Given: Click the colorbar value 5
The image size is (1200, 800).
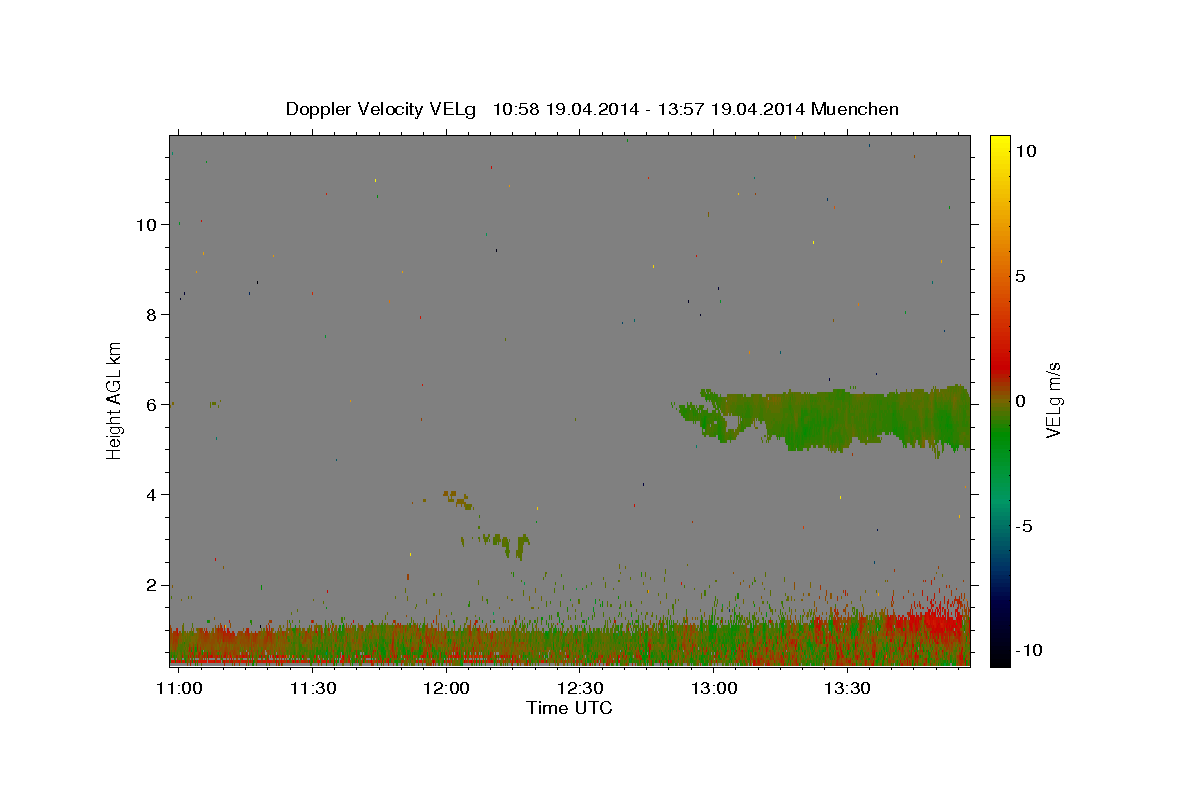Looking at the screenshot, I should click(1020, 275).
